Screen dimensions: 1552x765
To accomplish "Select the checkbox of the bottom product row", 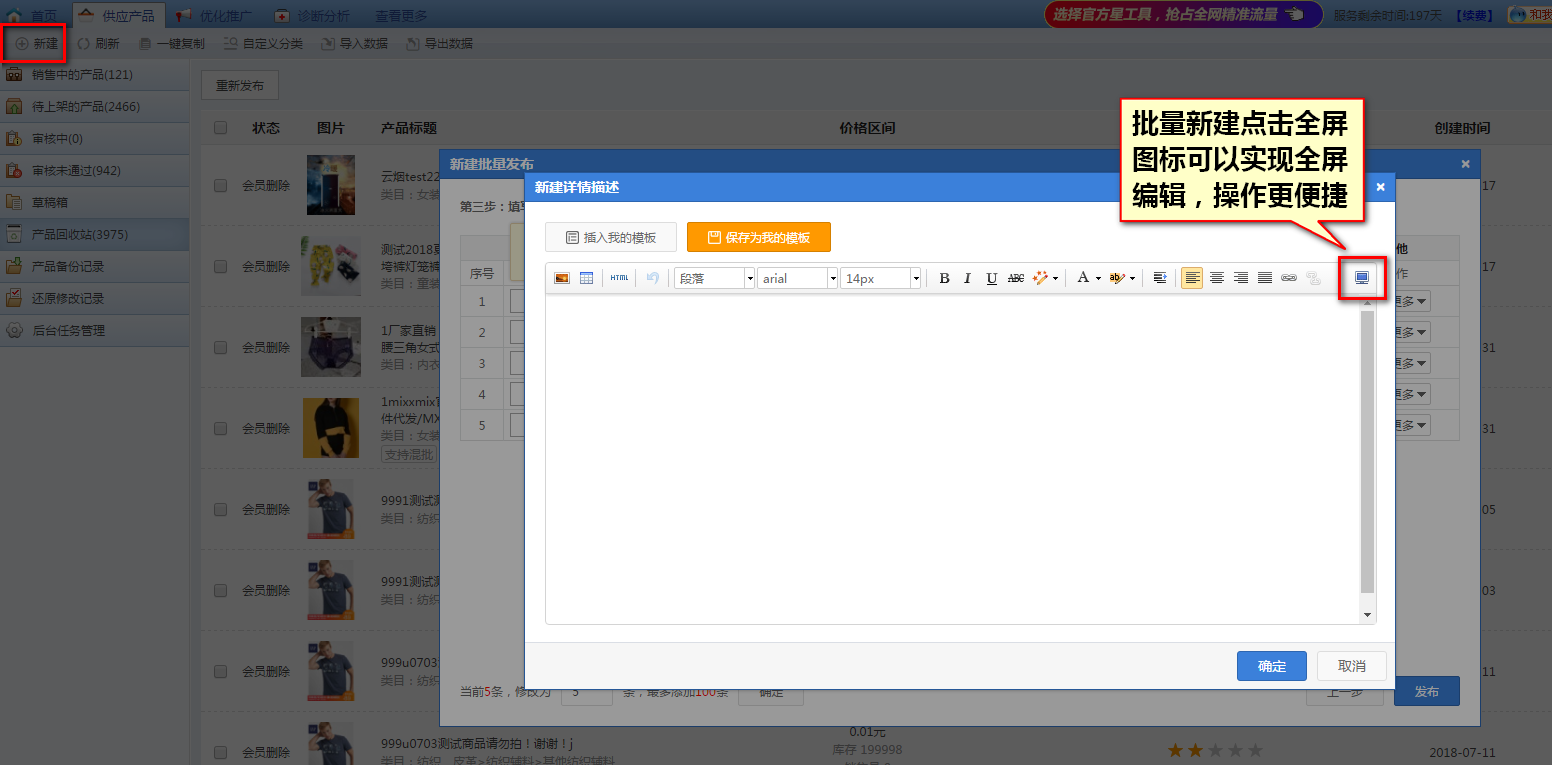I will (221, 752).
